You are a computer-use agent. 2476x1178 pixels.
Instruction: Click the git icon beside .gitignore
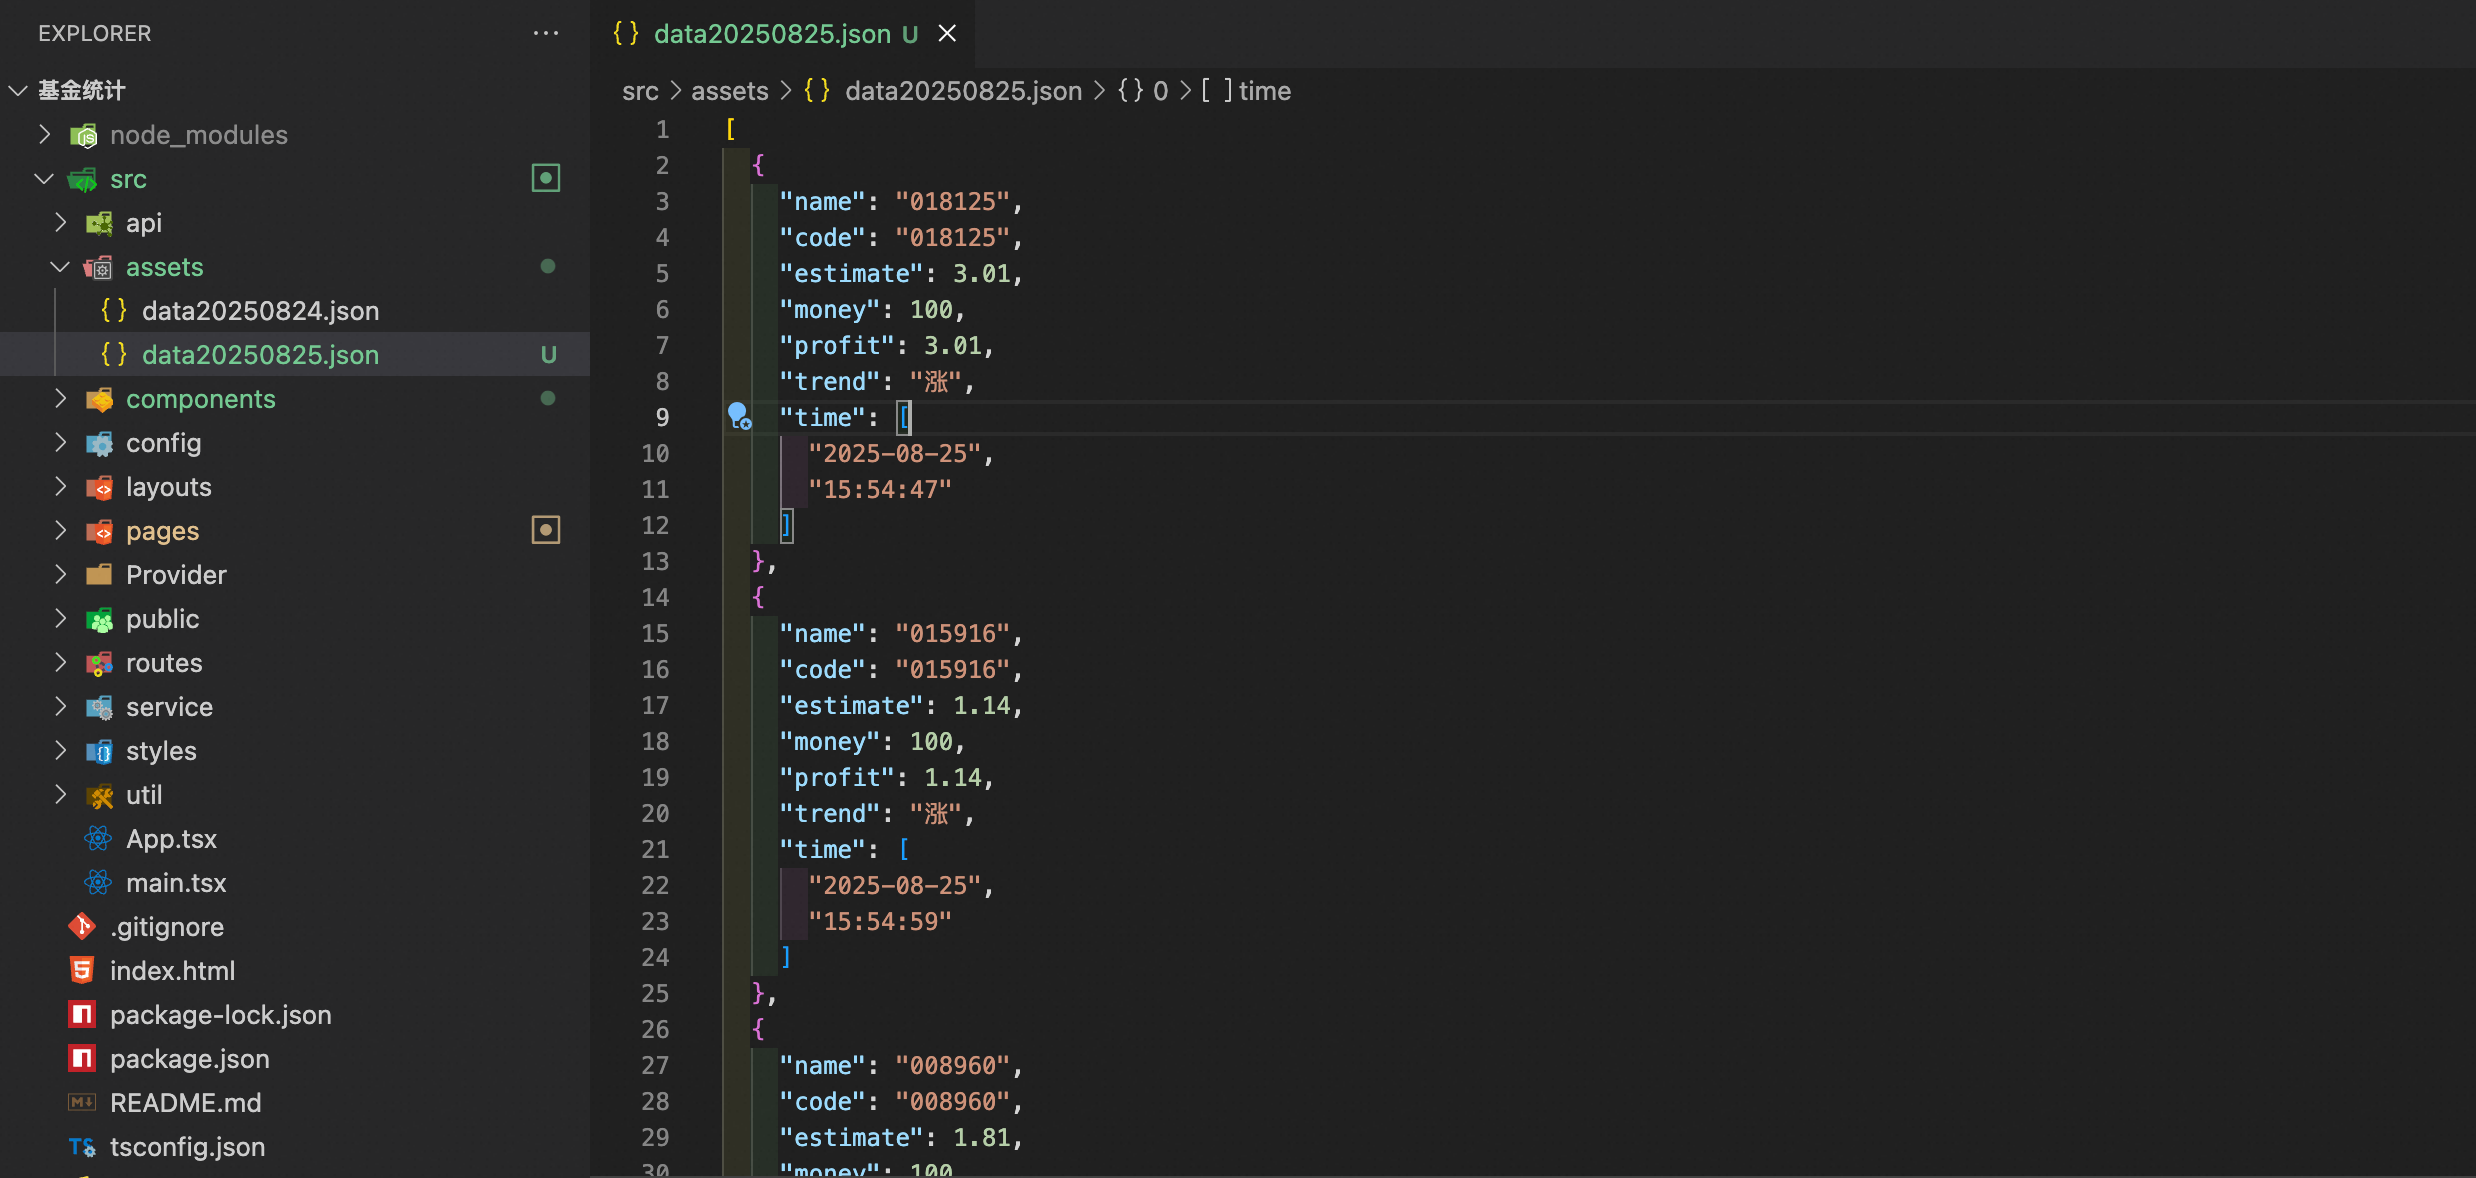coord(82,927)
